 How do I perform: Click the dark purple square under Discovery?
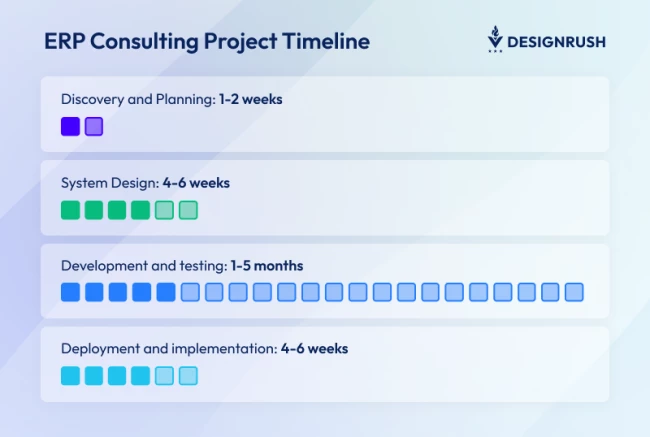click(70, 127)
